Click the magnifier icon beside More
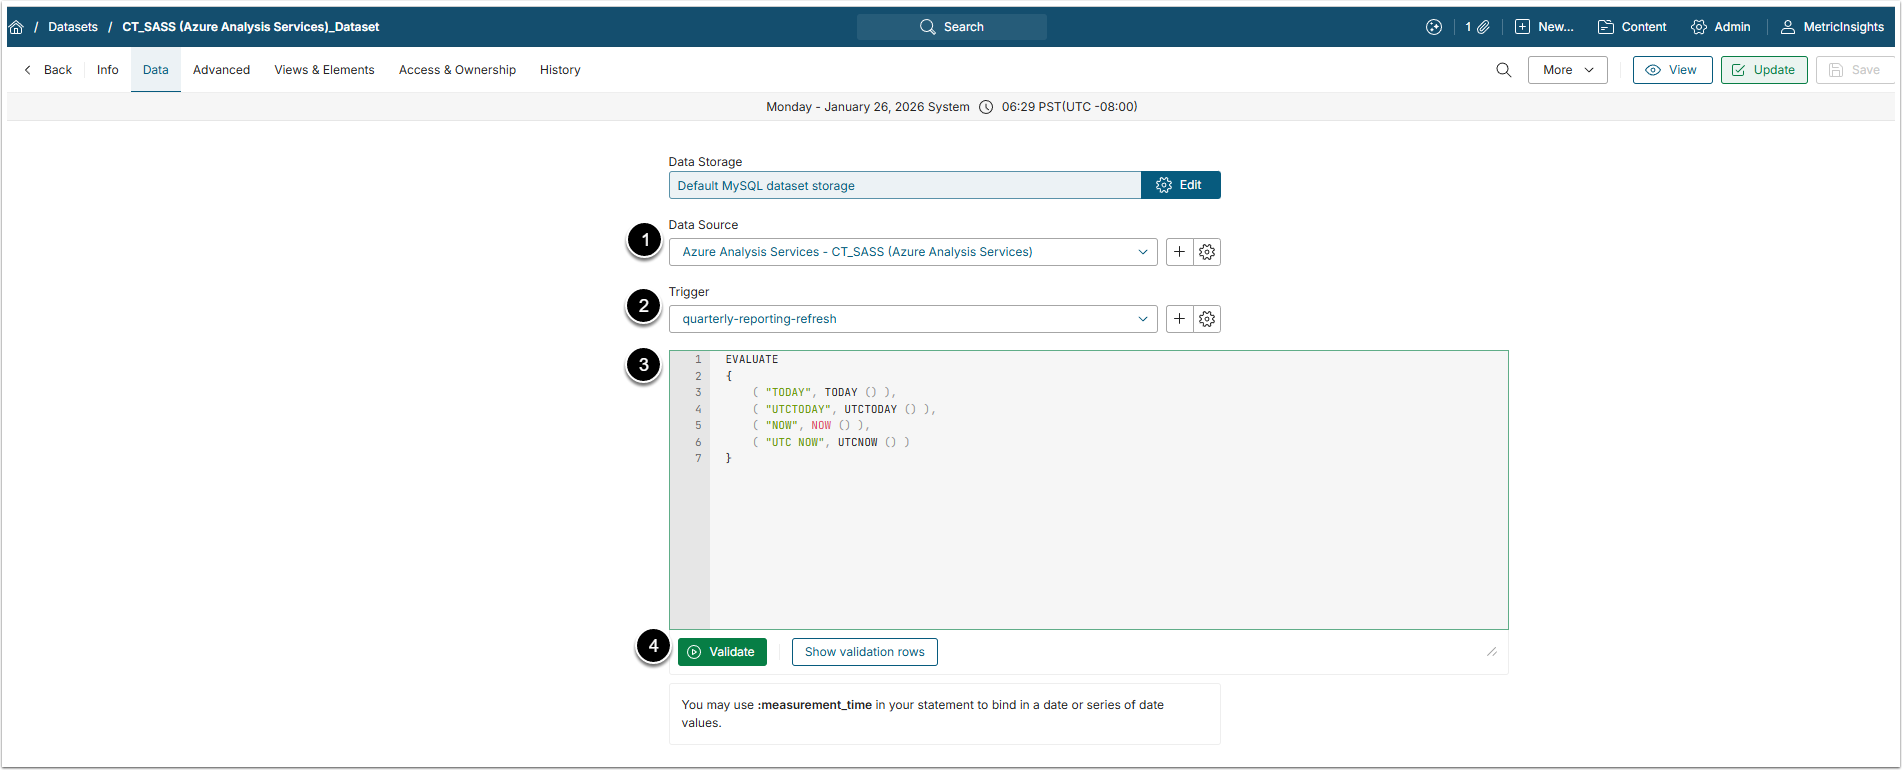1902x770 pixels. click(1503, 70)
